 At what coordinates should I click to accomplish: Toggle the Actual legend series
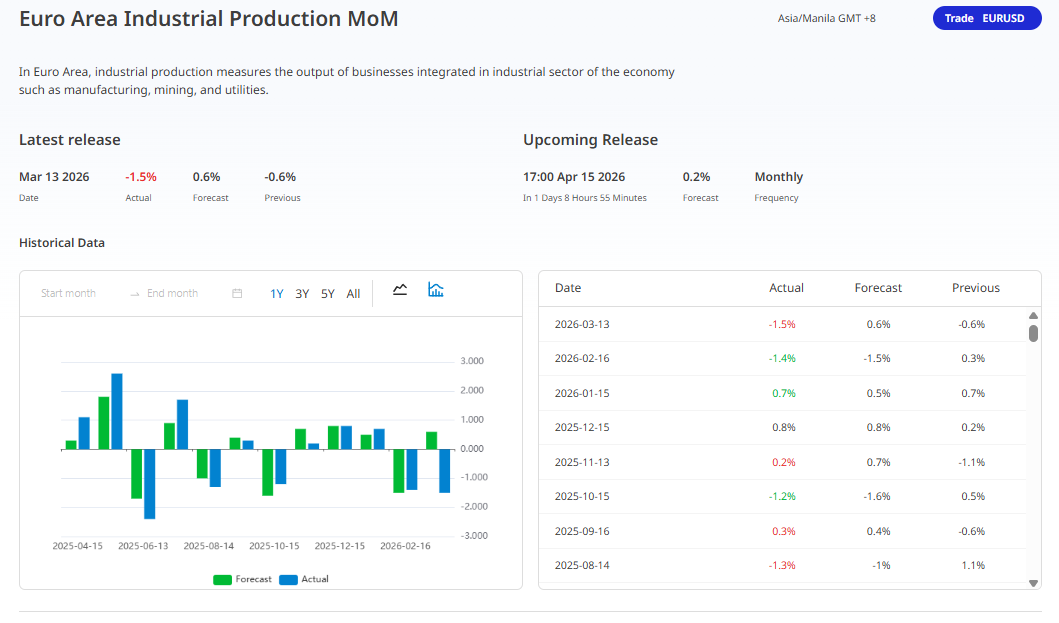point(304,579)
